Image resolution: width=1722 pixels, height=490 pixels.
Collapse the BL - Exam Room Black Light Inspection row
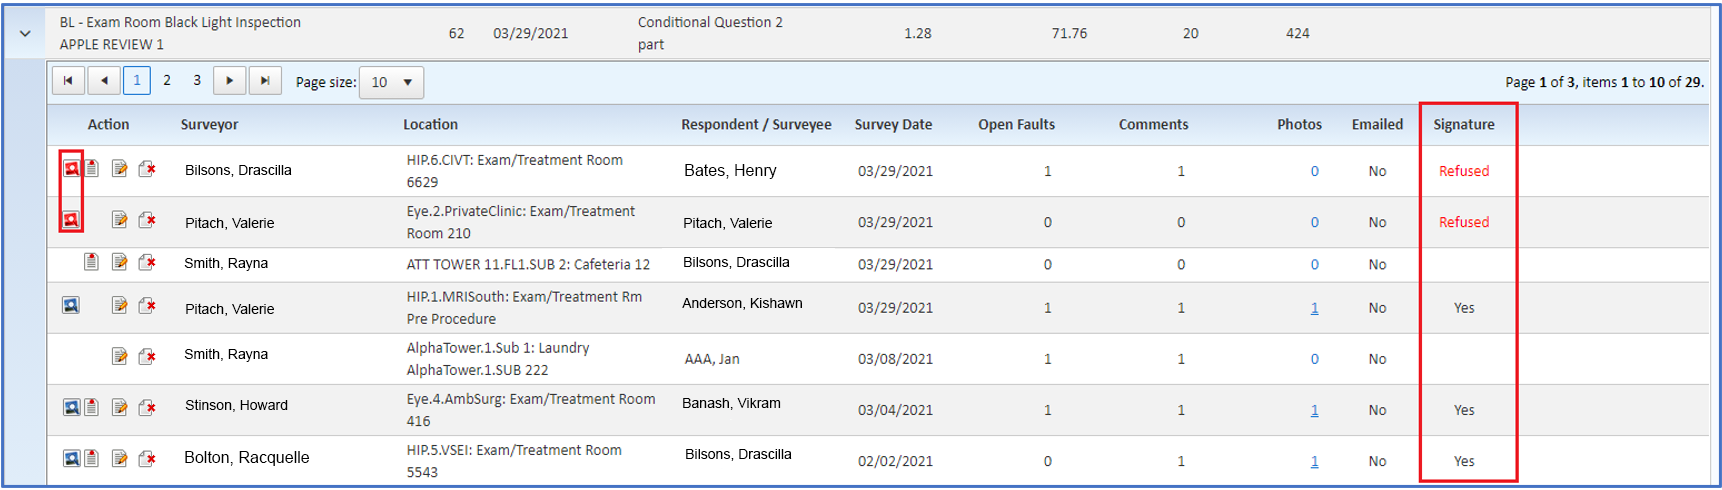point(25,33)
